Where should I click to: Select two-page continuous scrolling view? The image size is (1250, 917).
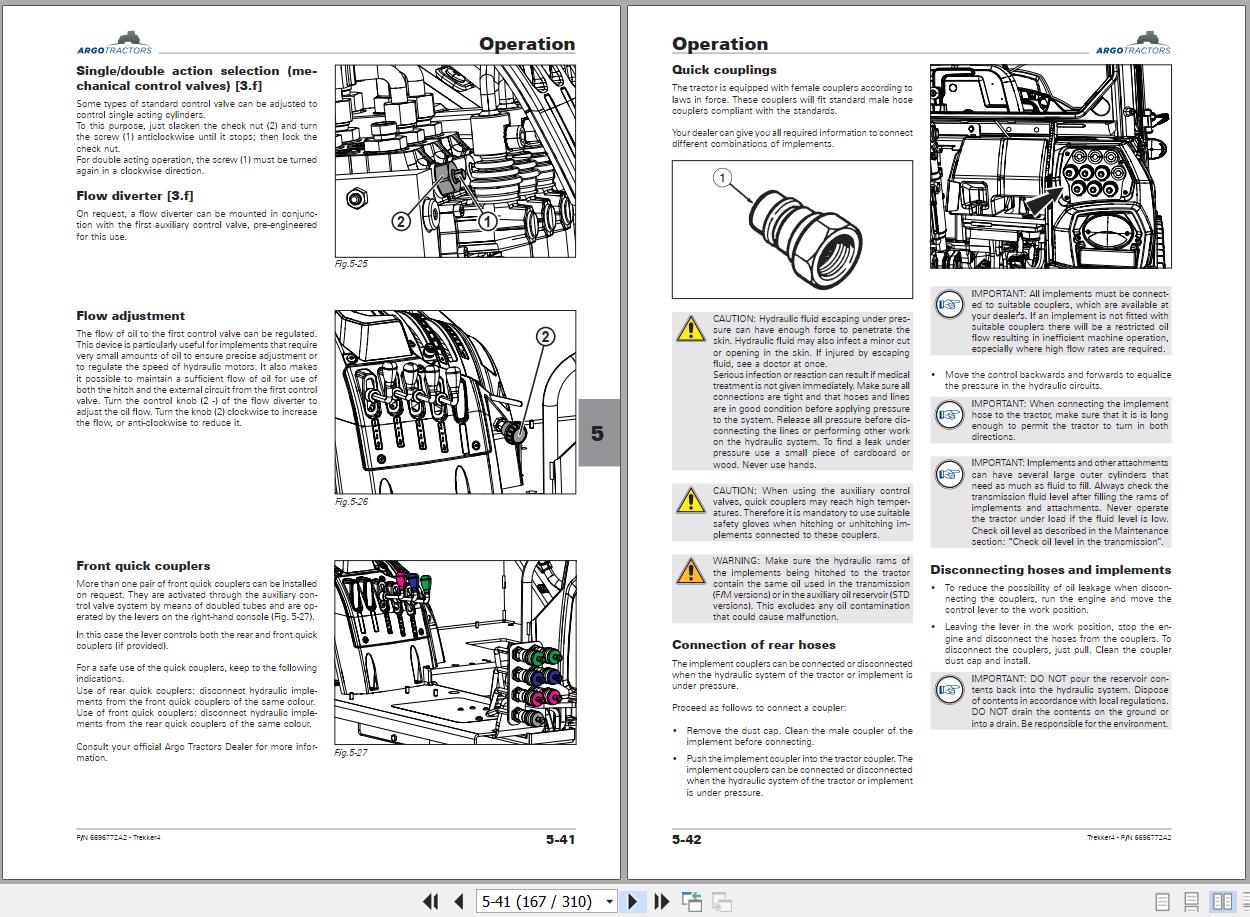(x=1244, y=901)
